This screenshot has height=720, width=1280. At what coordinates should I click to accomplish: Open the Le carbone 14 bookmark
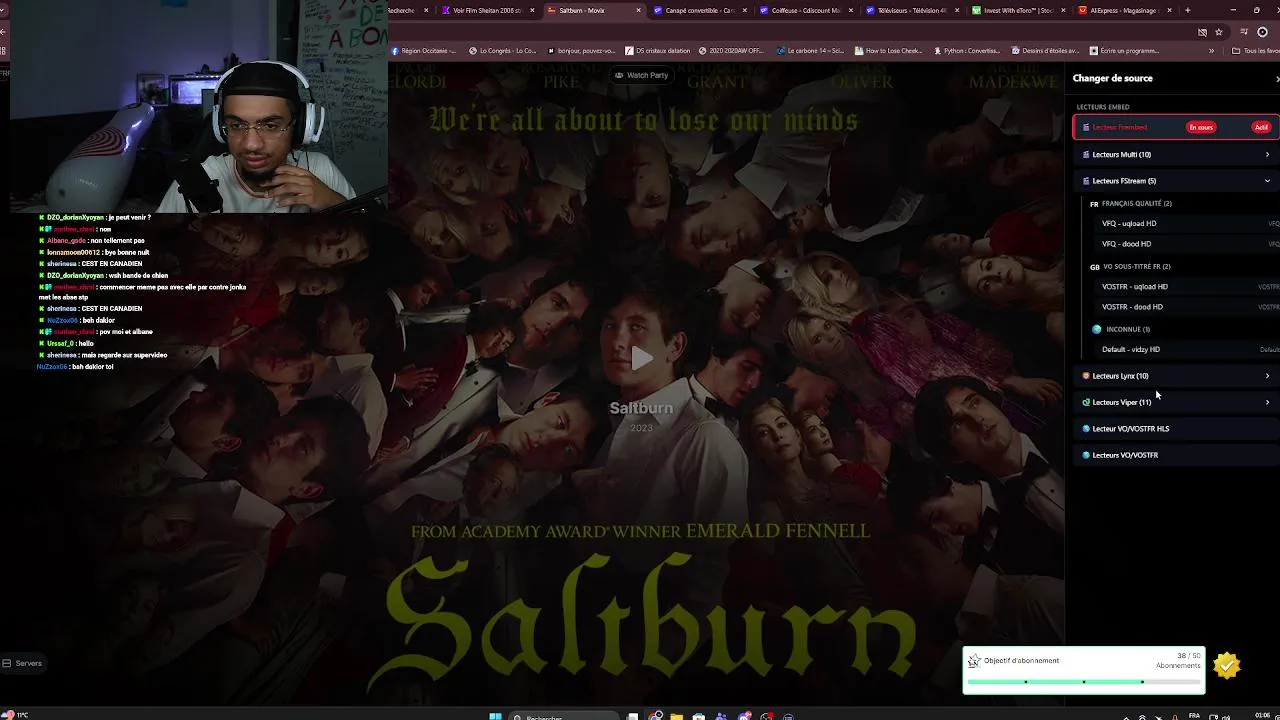pyautogui.click(x=810, y=50)
